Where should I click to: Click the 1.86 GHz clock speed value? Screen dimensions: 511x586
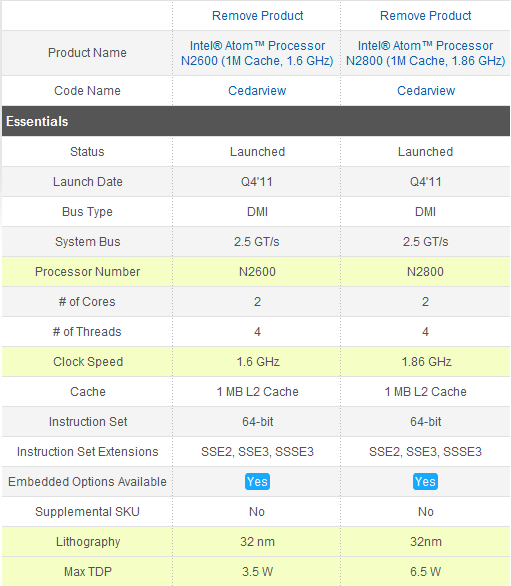[x=426, y=362]
